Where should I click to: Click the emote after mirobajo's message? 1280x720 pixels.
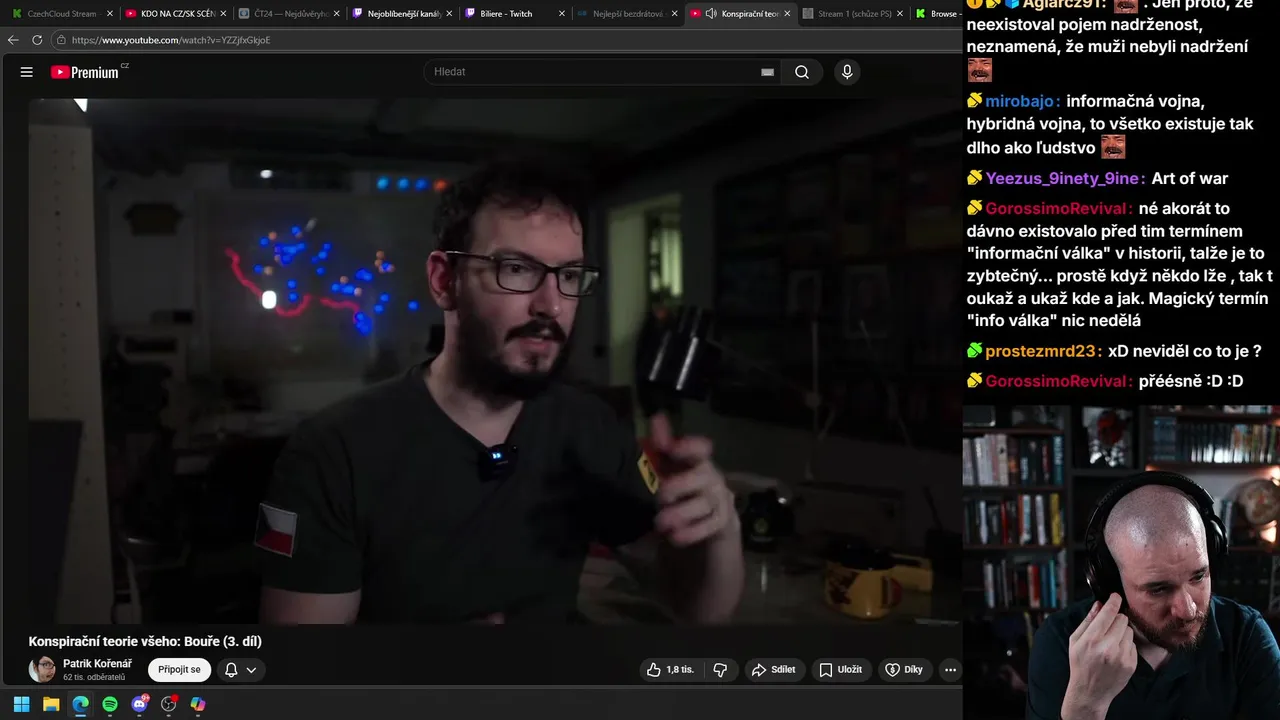click(x=1113, y=147)
